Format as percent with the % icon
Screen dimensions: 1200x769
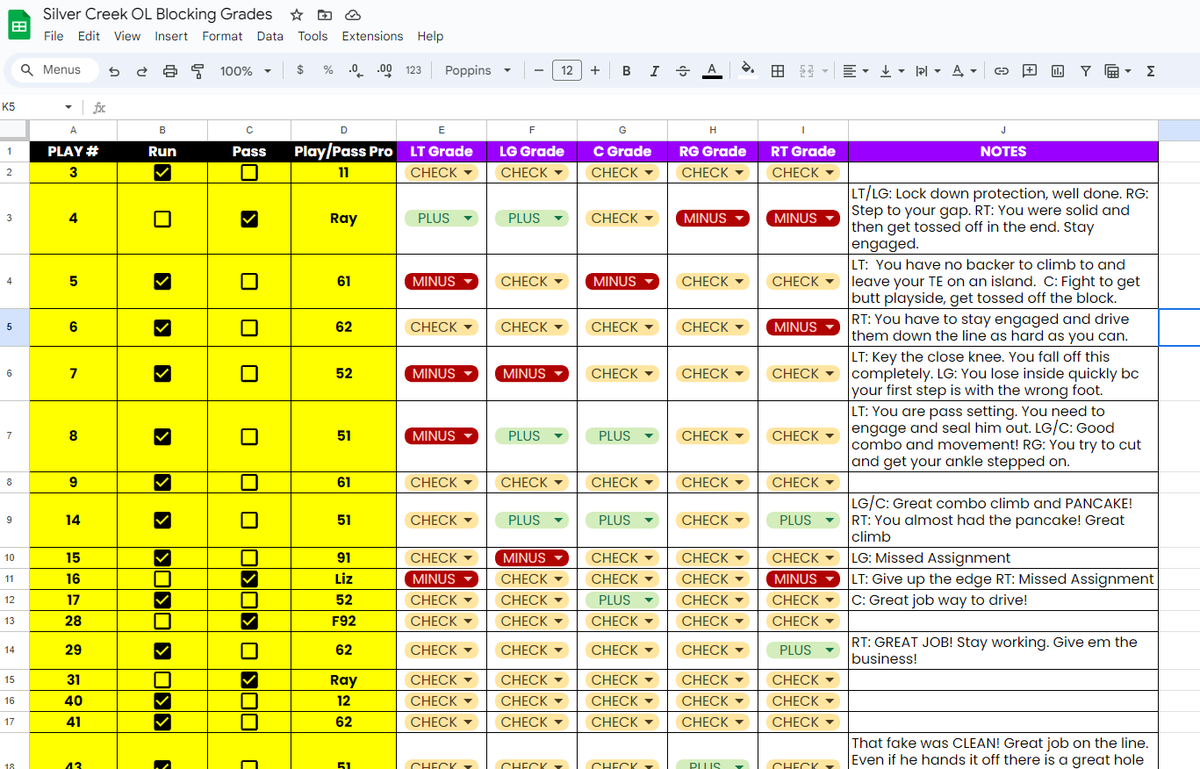pyautogui.click(x=328, y=71)
